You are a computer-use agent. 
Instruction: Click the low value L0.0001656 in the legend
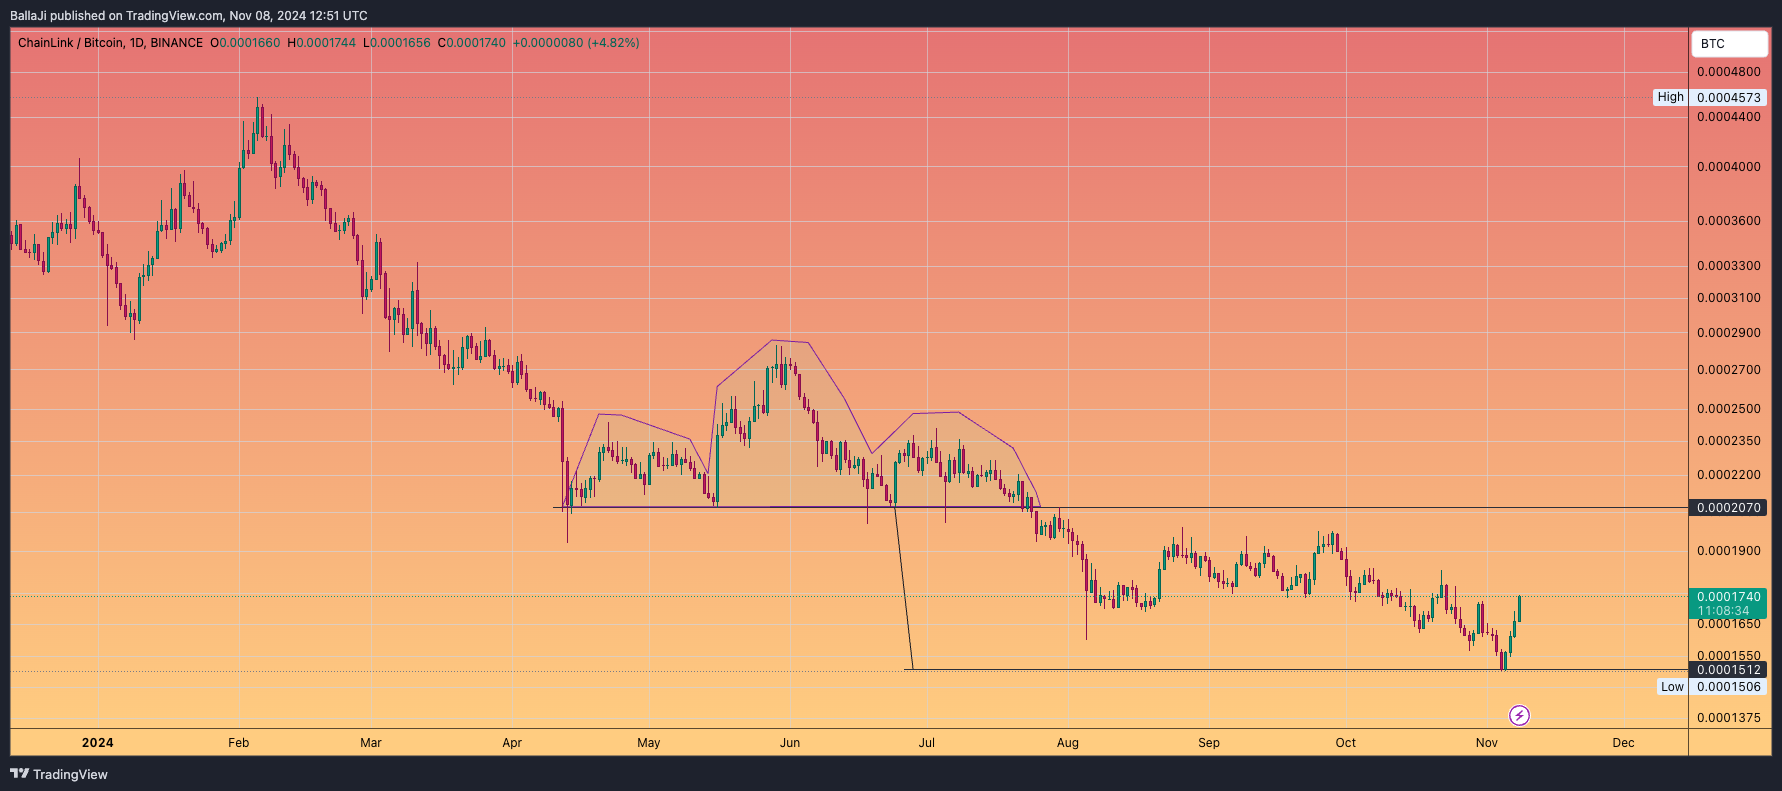pyautogui.click(x=397, y=43)
